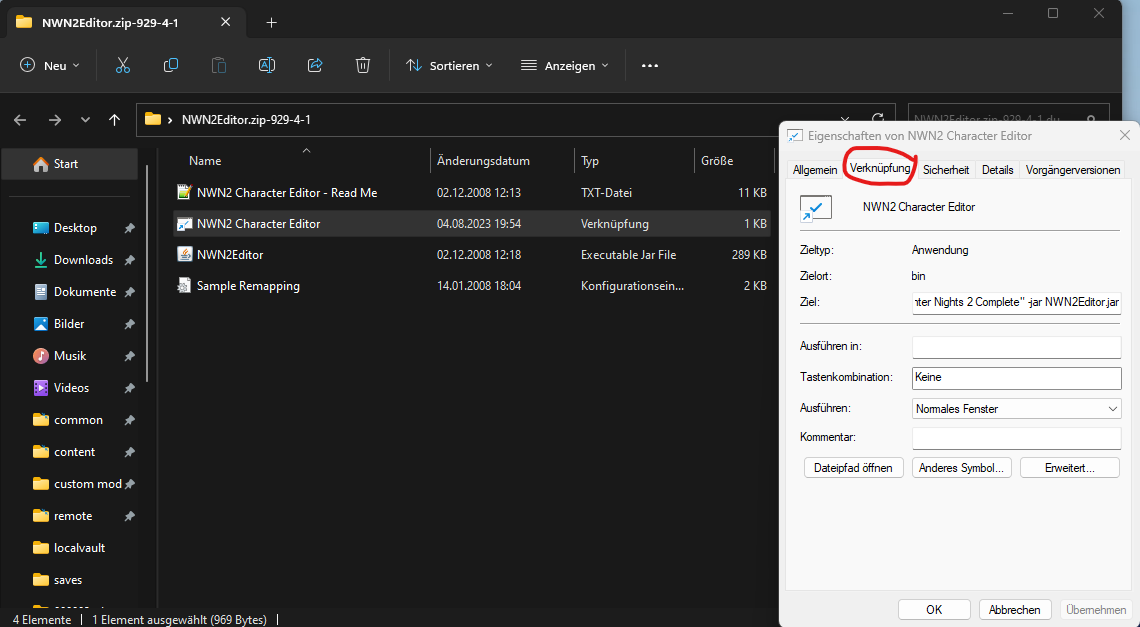This screenshot has width=1140, height=627.
Task: Switch to the Sicherheit tab
Action: 946,169
